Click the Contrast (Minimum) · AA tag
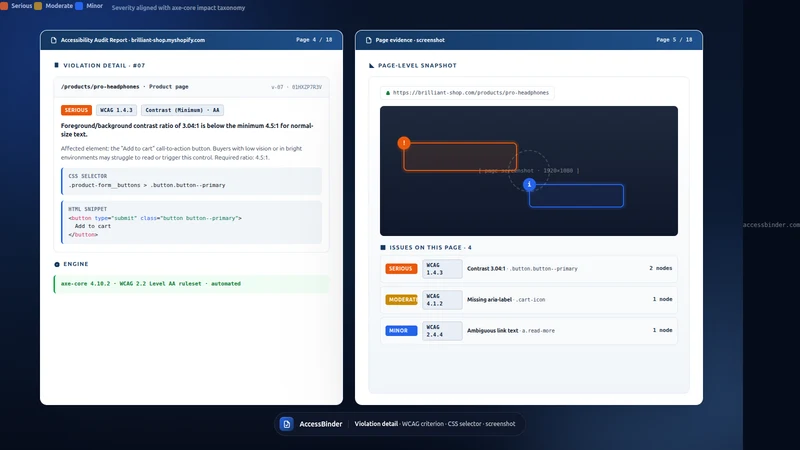The height and width of the screenshot is (450, 800). pos(182,110)
